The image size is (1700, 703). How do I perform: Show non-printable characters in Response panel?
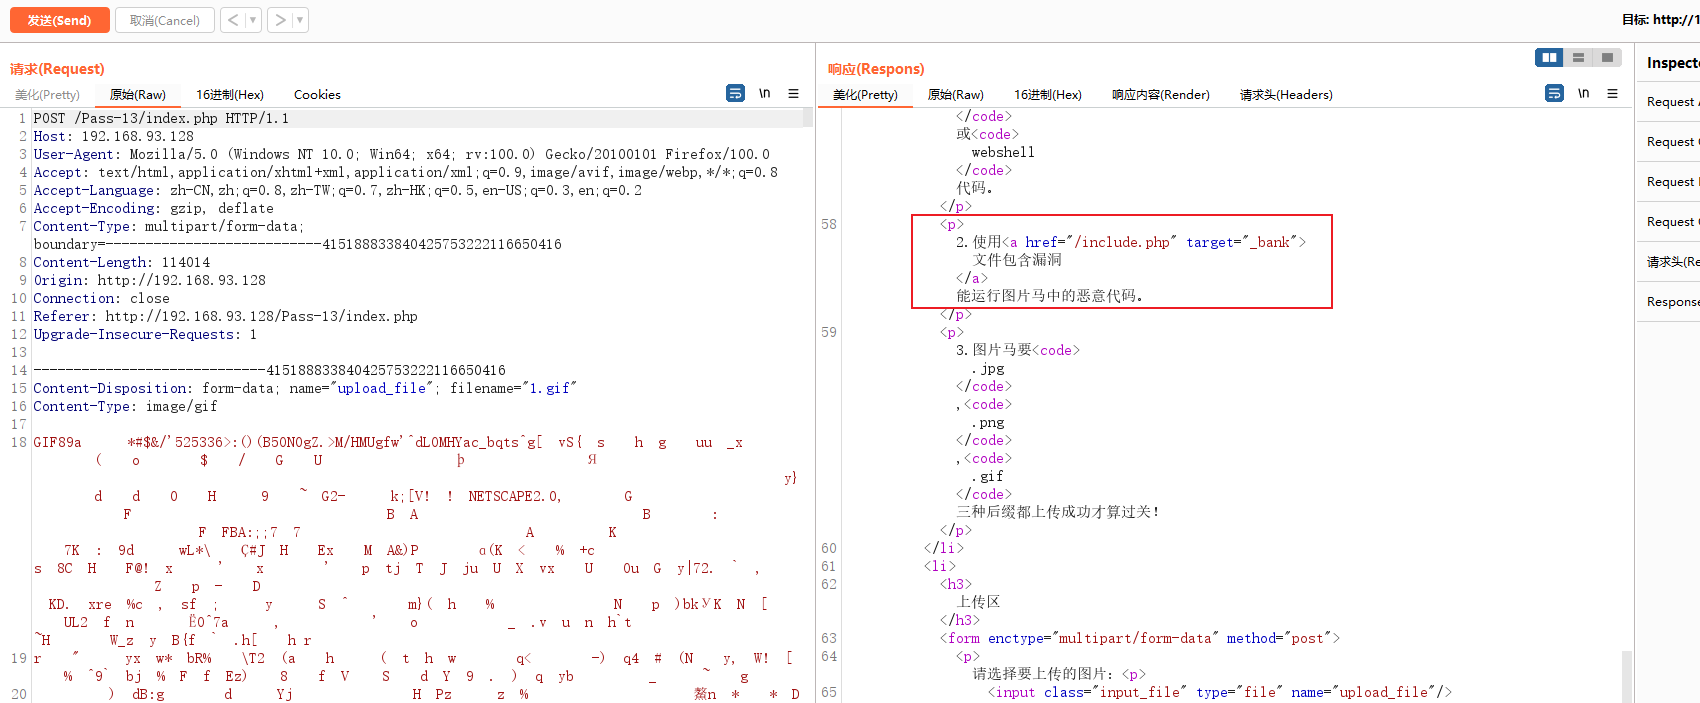click(x=1583, y=93)
